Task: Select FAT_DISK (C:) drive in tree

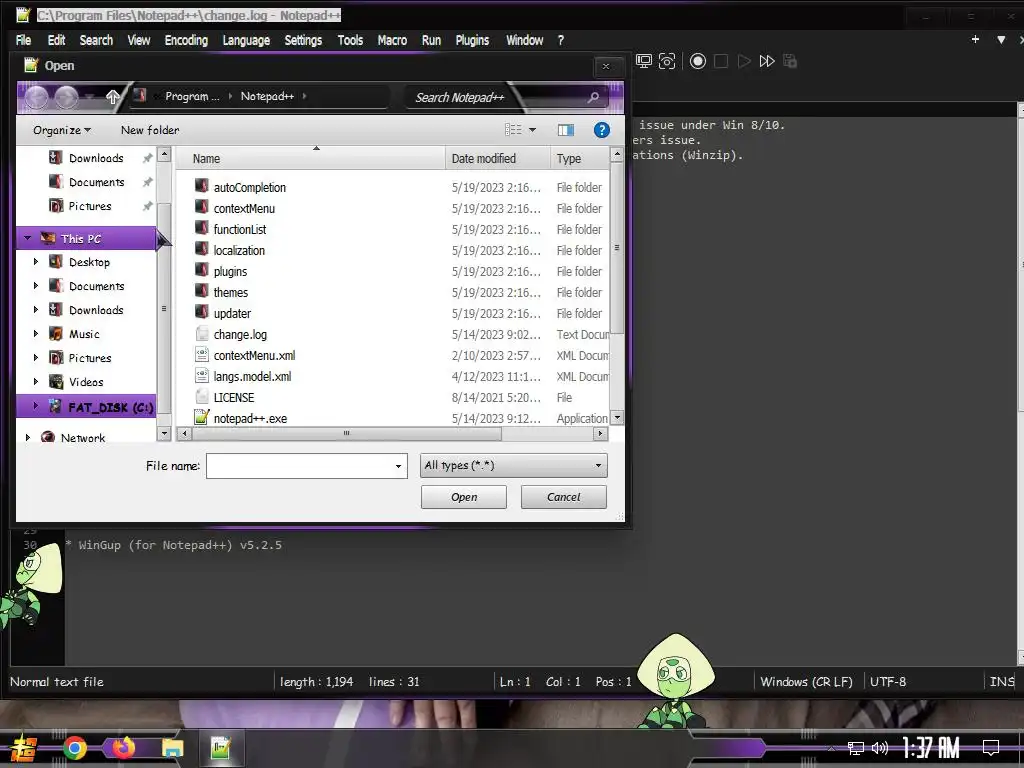Action: pos(86,407)
